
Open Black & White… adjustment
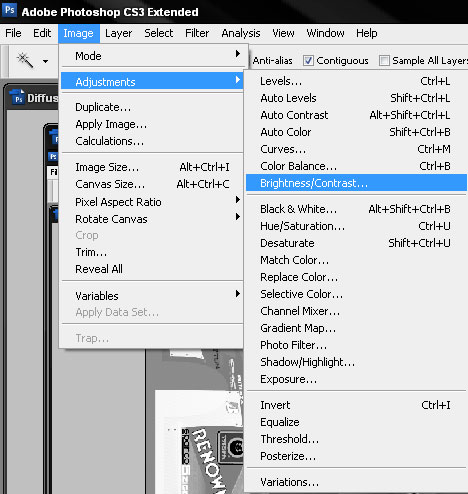(356, 209)
